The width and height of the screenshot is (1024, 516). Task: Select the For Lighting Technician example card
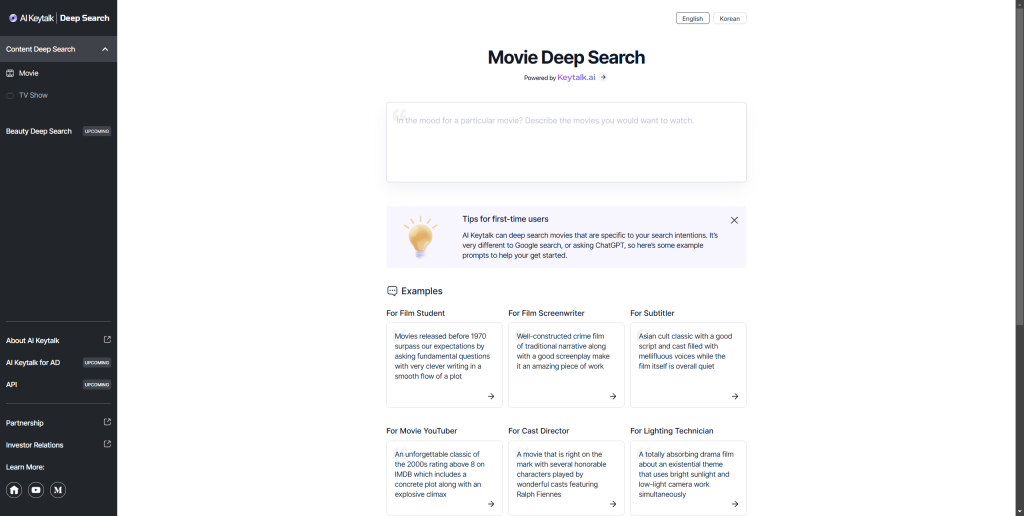688,478
